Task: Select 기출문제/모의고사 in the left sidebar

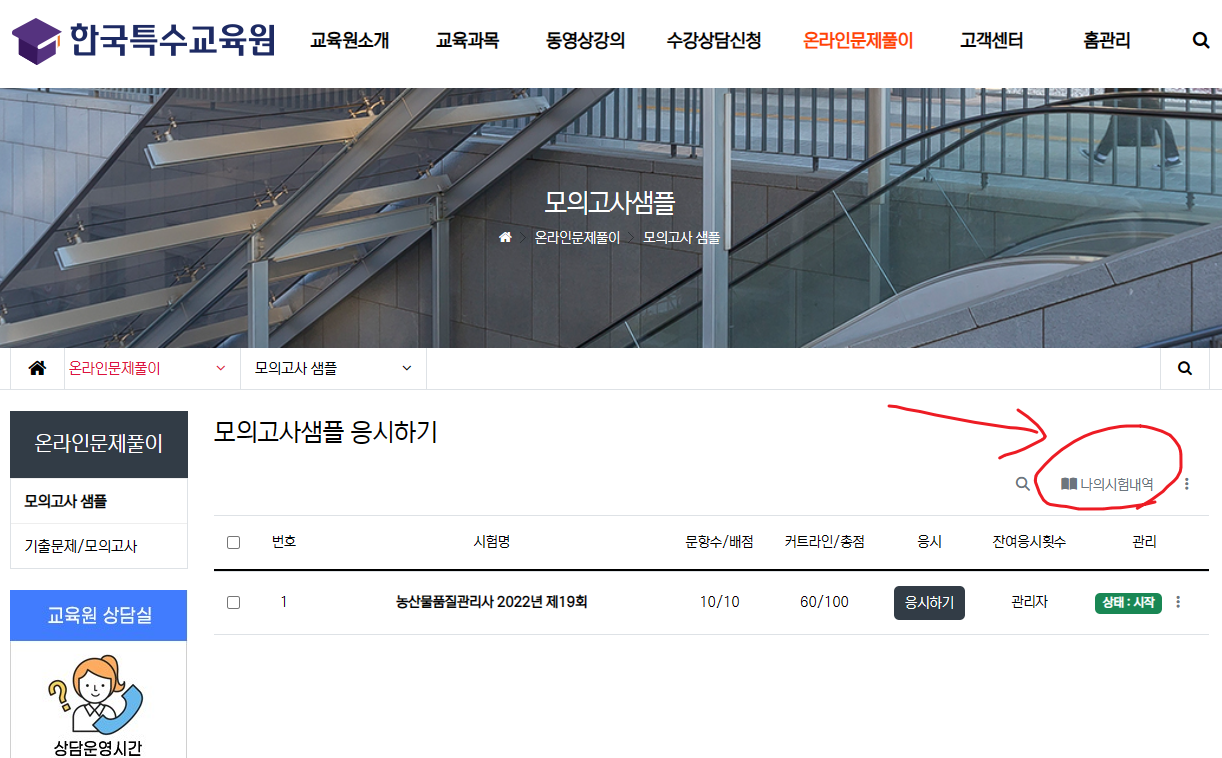Action: tap(81, 546)
